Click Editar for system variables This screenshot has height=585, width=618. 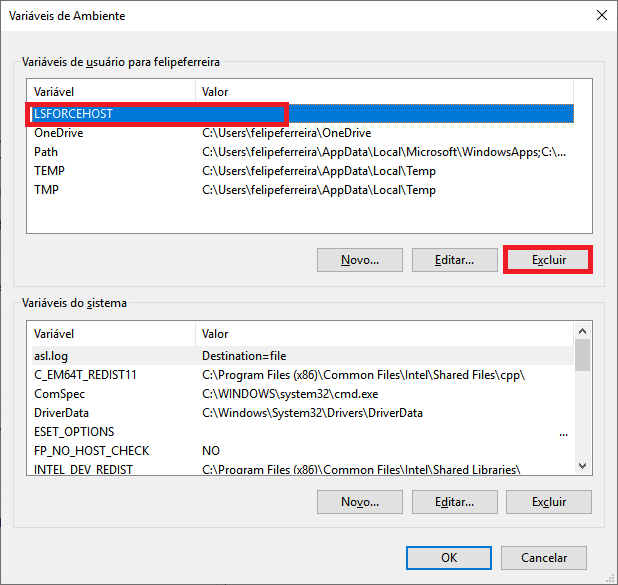coord(454,502)
